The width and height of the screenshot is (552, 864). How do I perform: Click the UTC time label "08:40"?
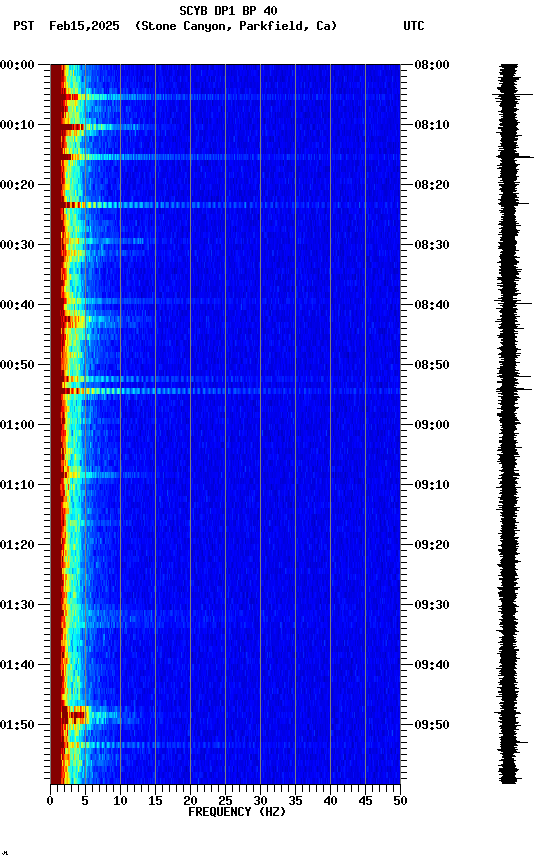(432, 305)
